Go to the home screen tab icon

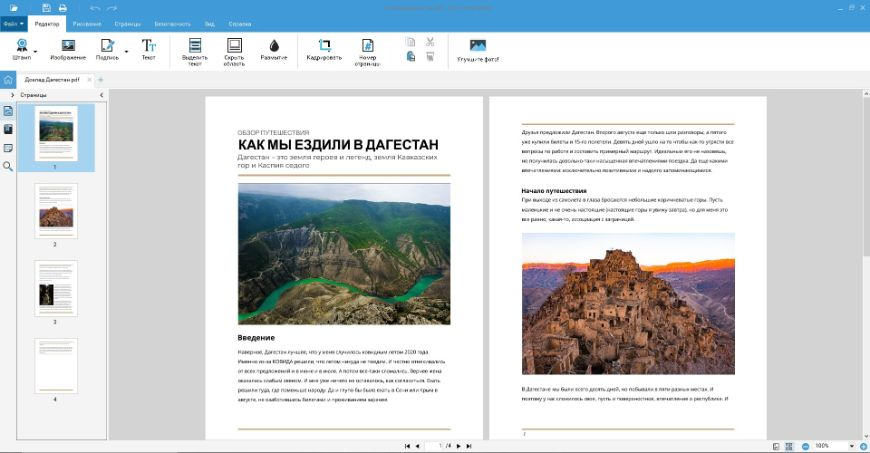tap(8, 80)
